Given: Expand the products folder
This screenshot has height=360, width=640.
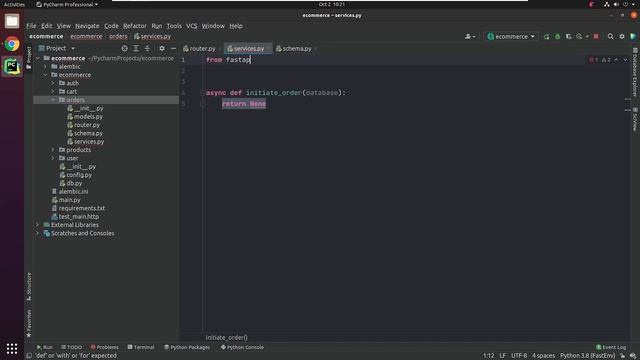Looking at the screenshot, I should tap(53, 150).
